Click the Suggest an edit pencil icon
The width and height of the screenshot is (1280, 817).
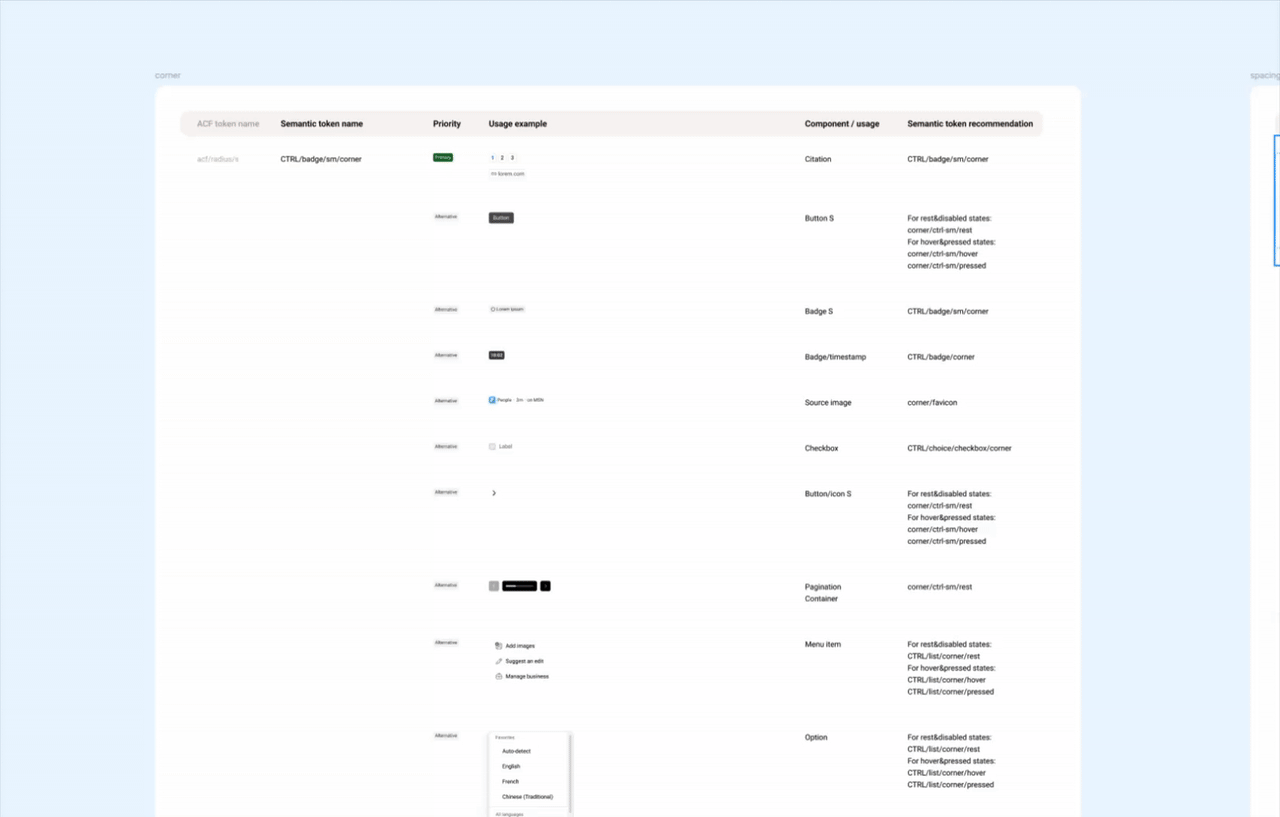498,661
